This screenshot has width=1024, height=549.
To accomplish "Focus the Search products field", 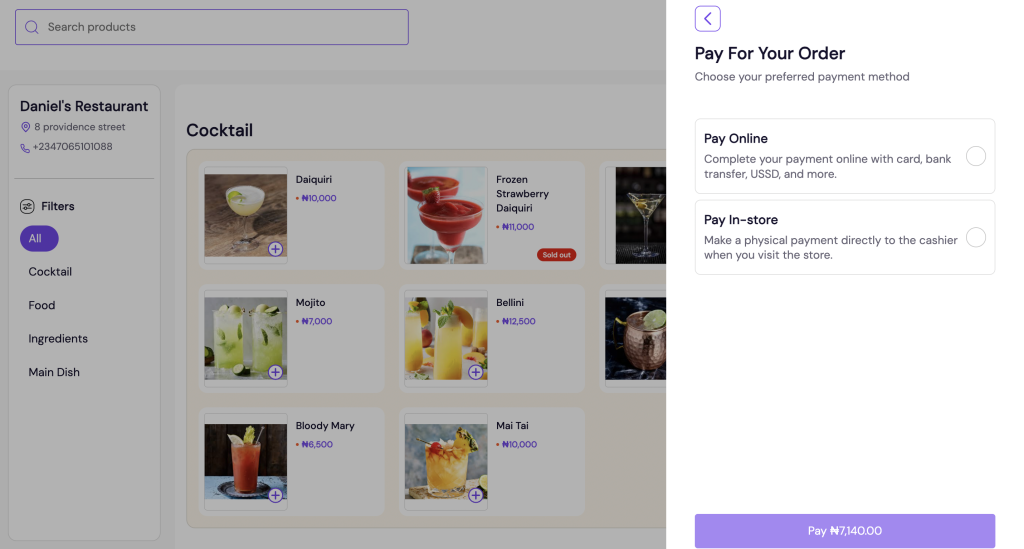I will coord(220,27).
